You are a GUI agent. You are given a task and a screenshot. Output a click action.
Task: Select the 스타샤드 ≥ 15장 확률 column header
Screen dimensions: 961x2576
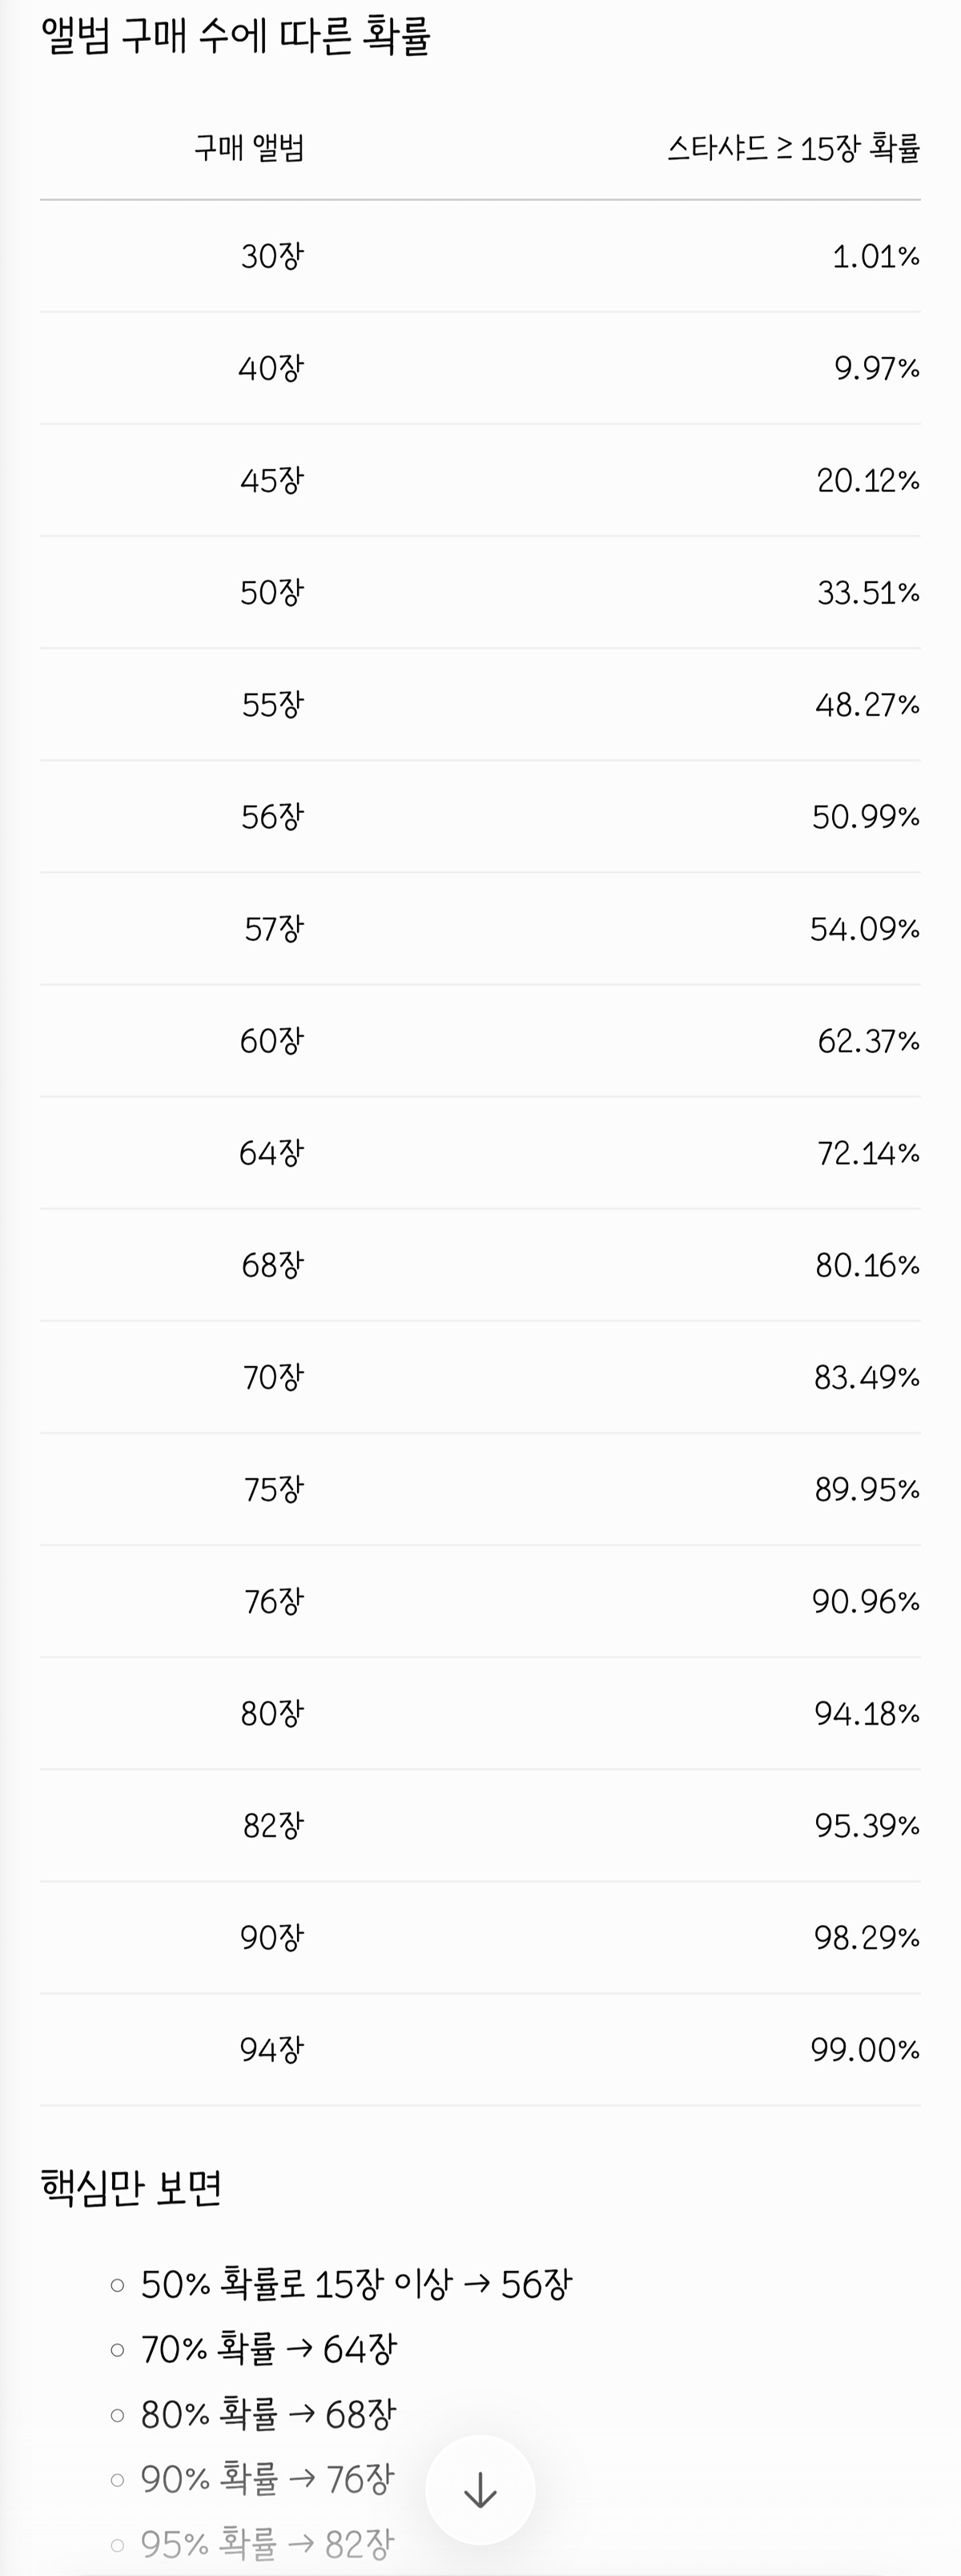(794, 148)
